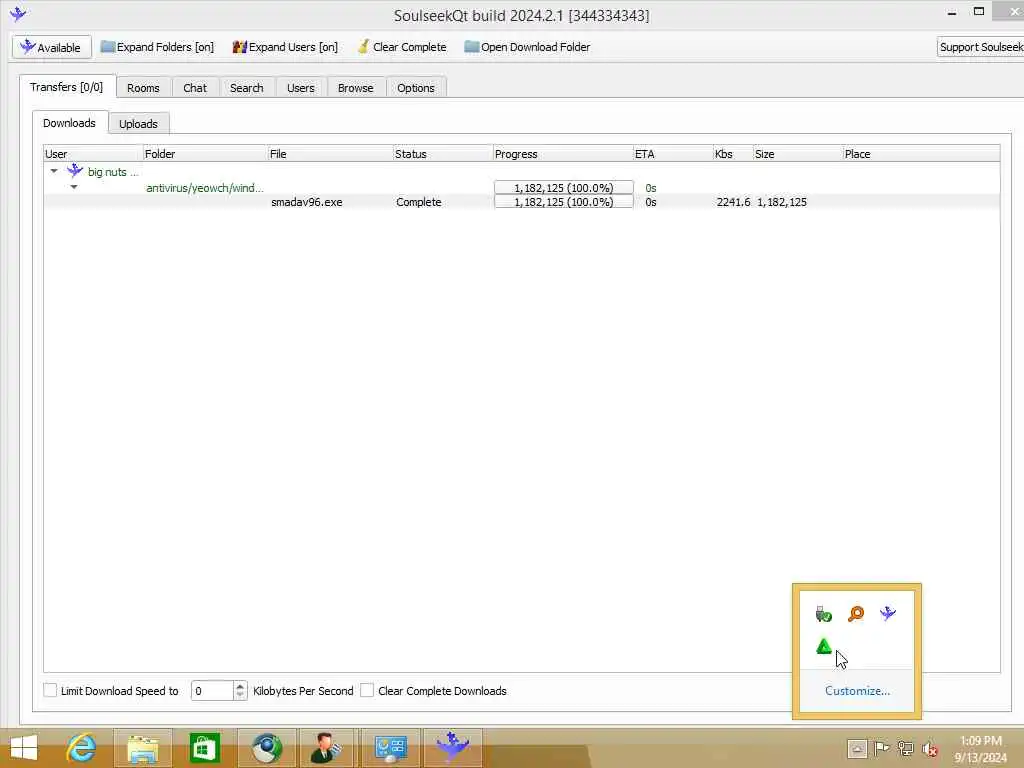Click the bird icon beside big nuts
Image resolution: width=1024 pixels, height=768 pixels.
click(x=75, y=170)
